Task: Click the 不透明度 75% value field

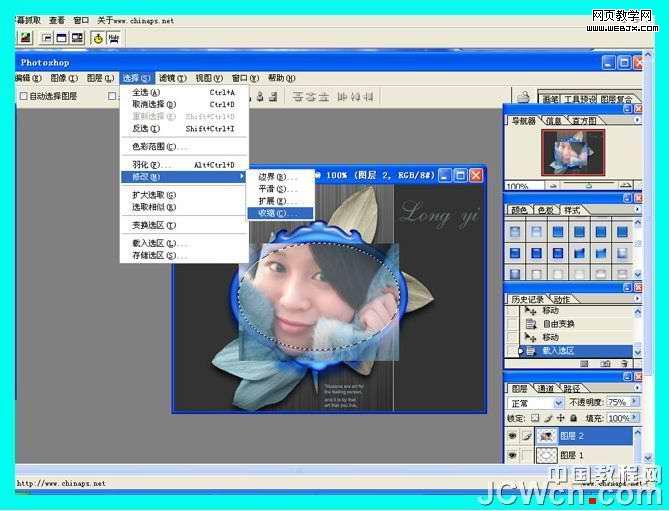Action: pyautogui.click(x=618, y=402)
